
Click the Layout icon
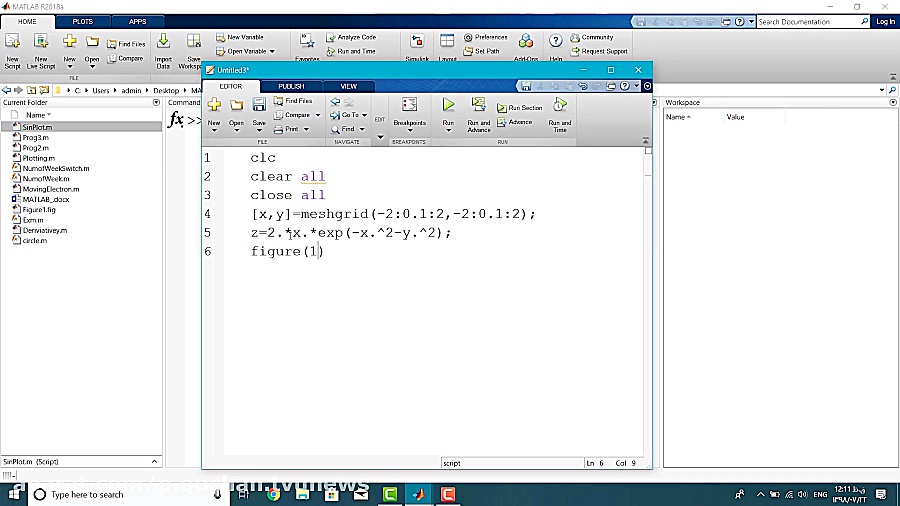[447, 41]
